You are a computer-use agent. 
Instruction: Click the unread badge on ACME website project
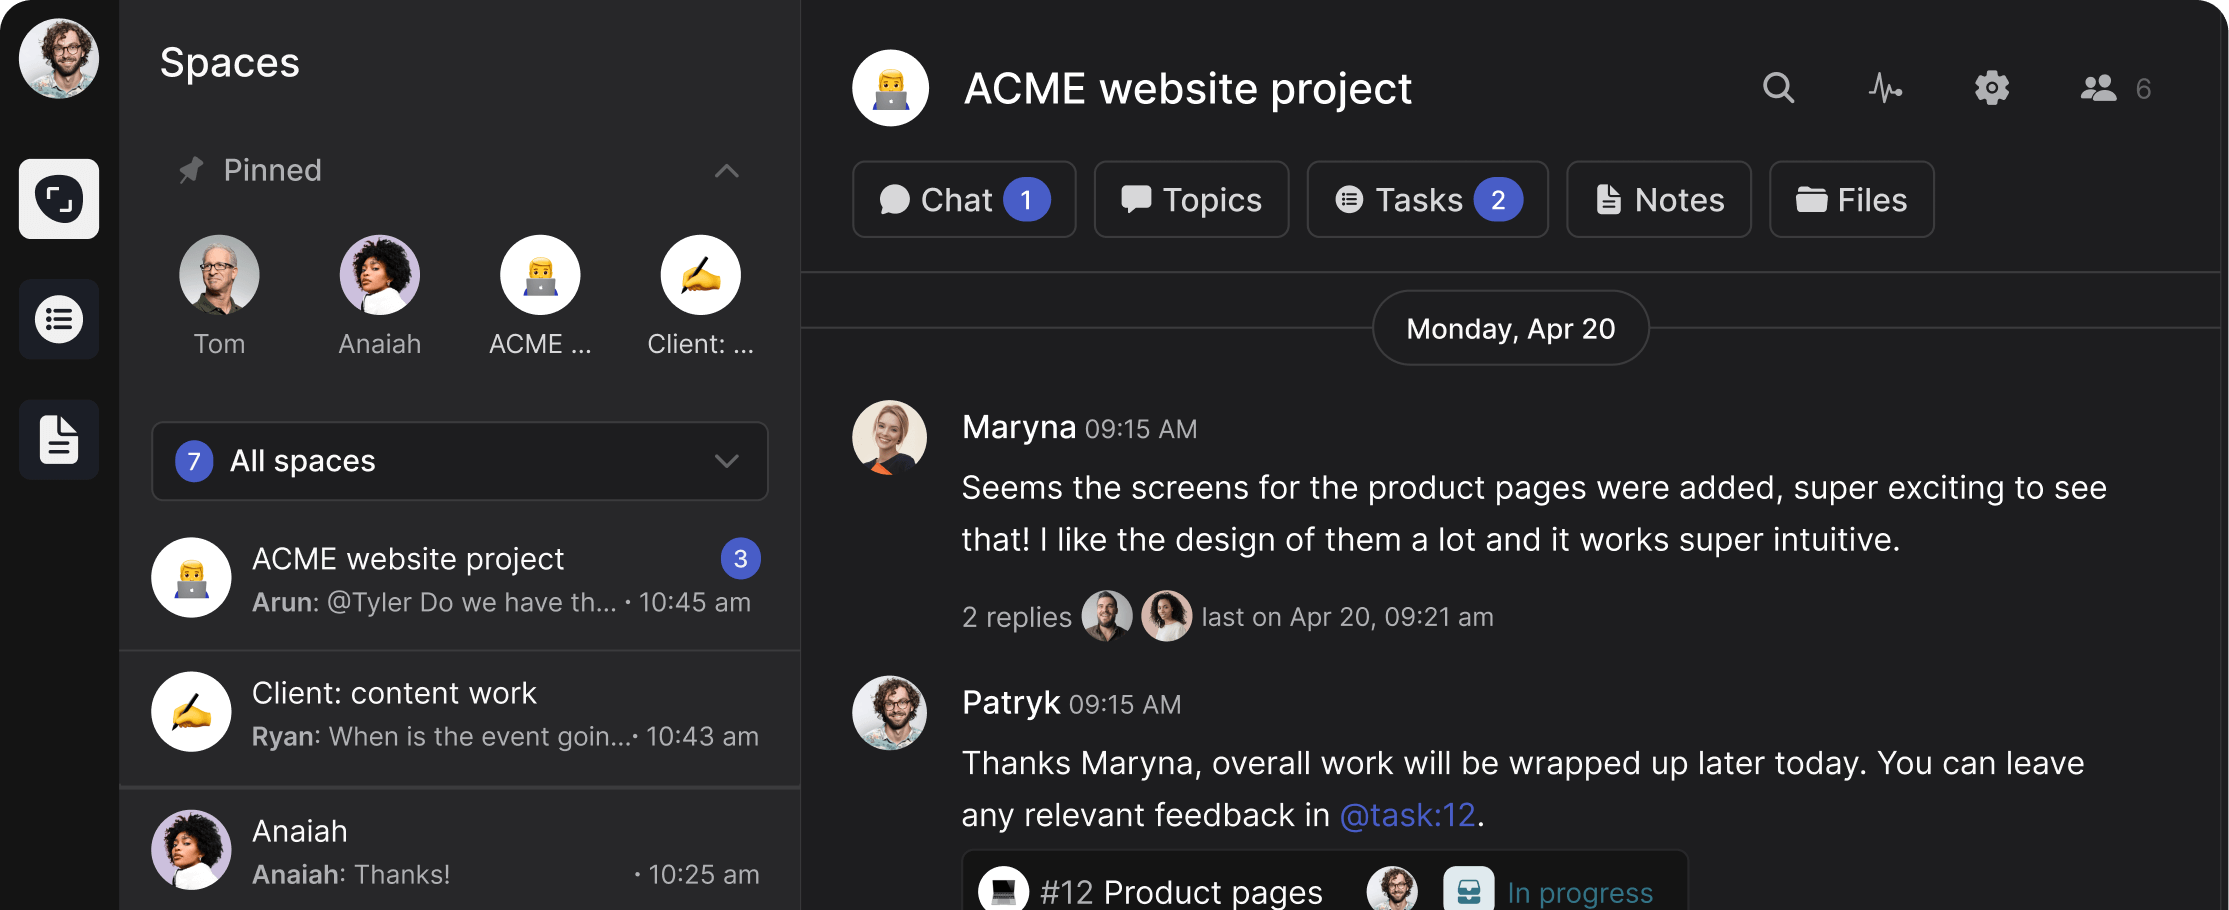tap(741, 558)
